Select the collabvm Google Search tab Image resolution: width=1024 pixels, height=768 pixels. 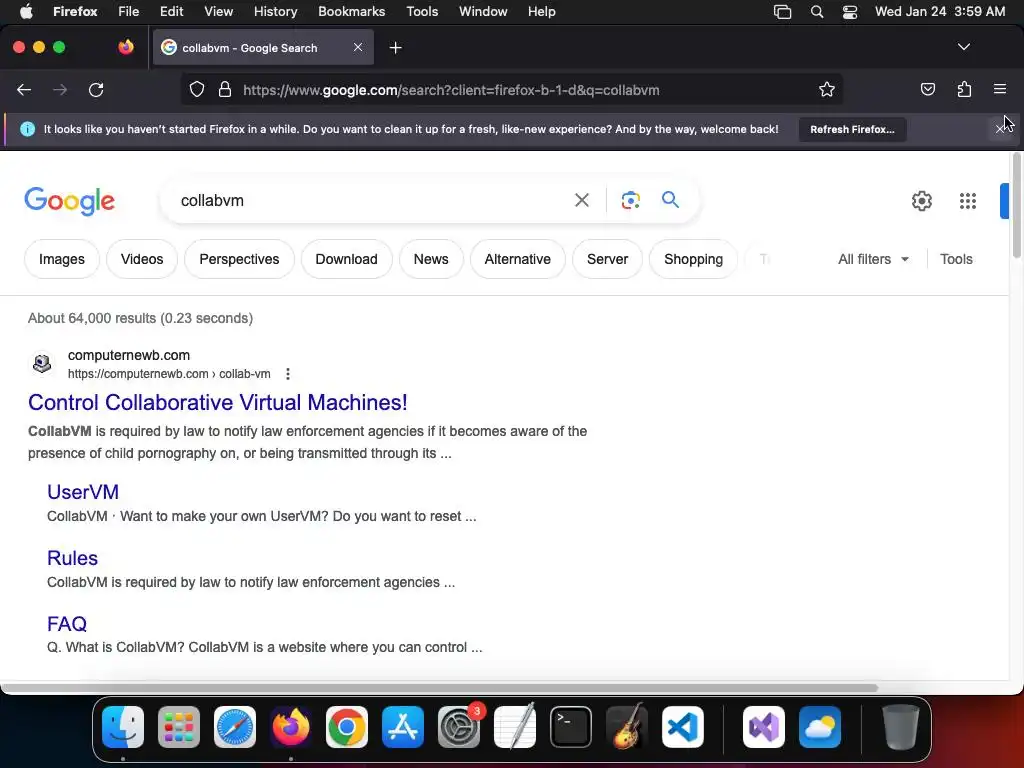263,48
